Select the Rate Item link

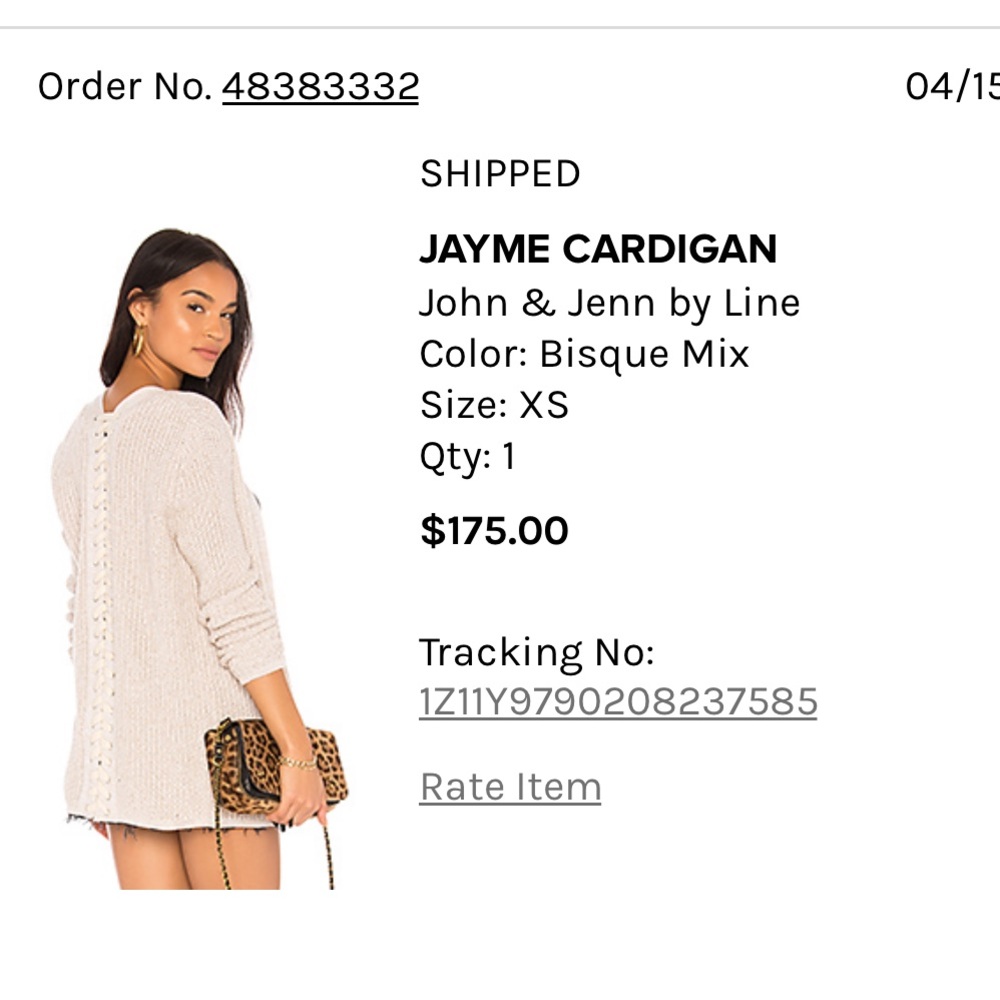(510, 786)
